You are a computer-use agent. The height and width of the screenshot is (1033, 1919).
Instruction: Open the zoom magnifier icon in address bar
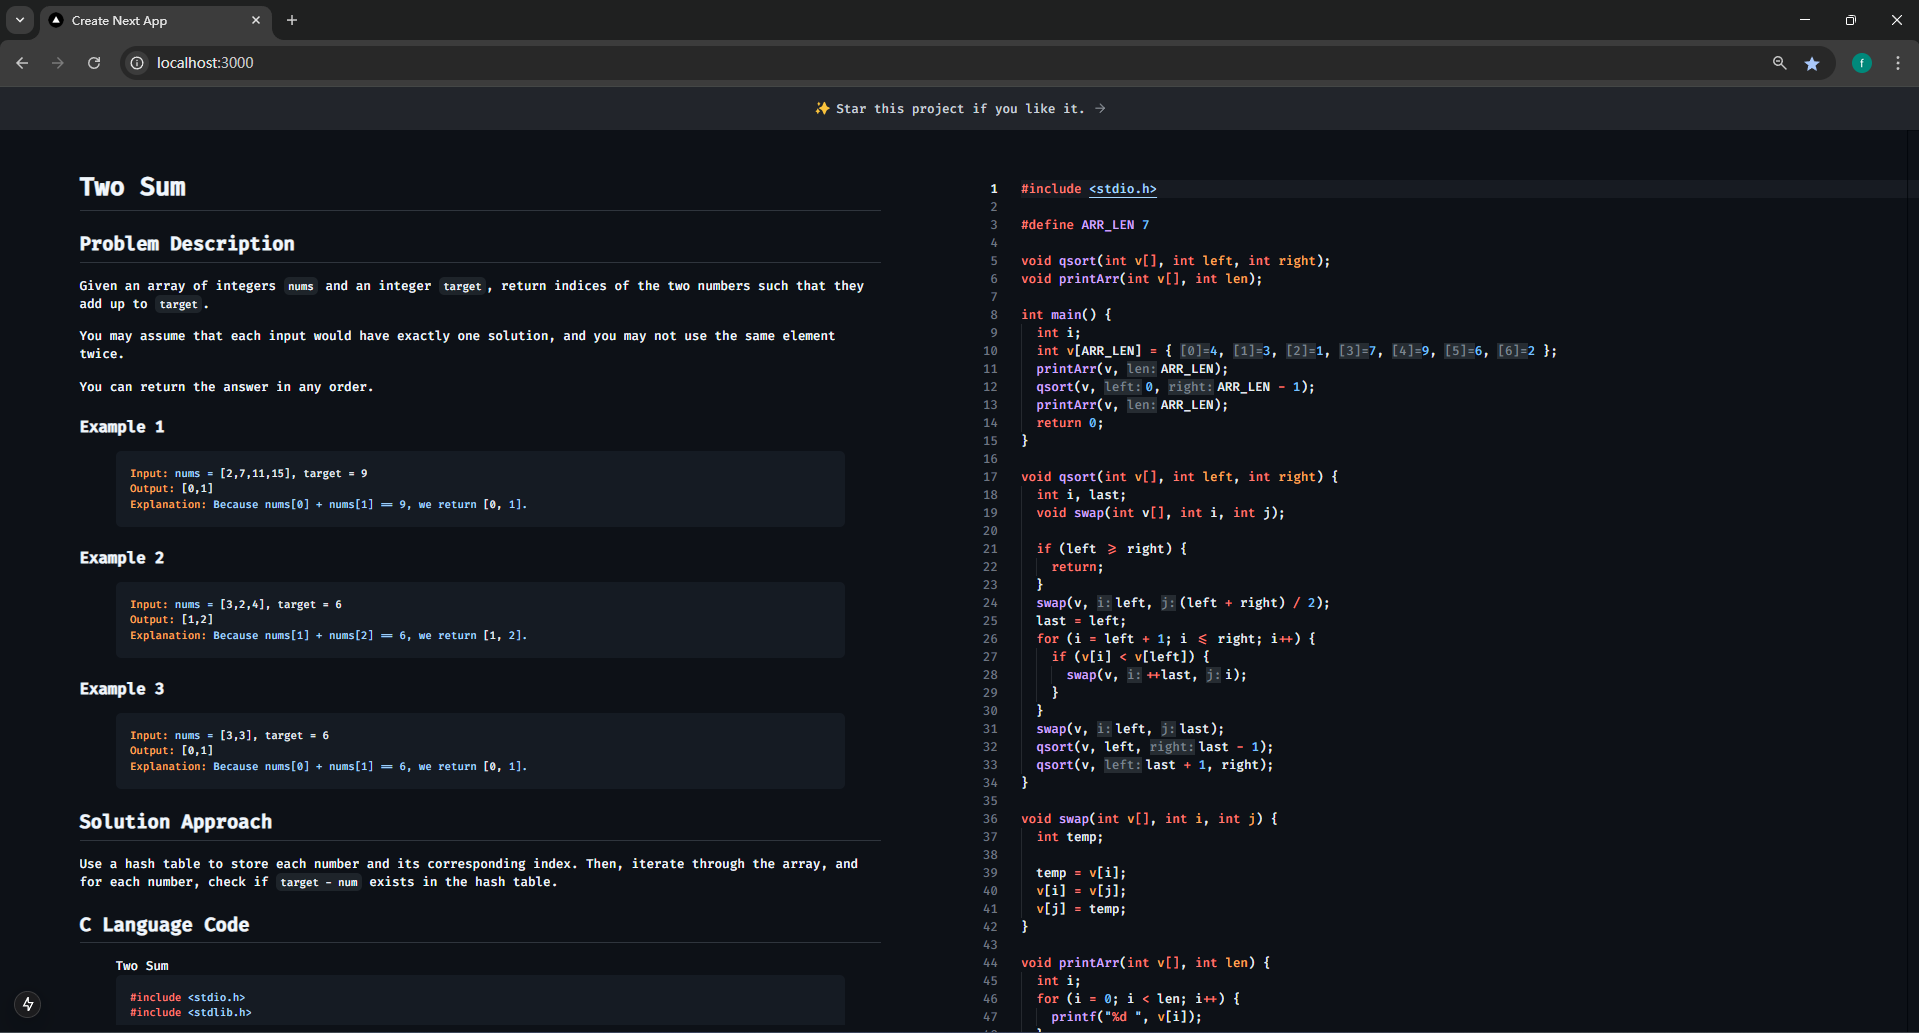(x=1779, y=63)
